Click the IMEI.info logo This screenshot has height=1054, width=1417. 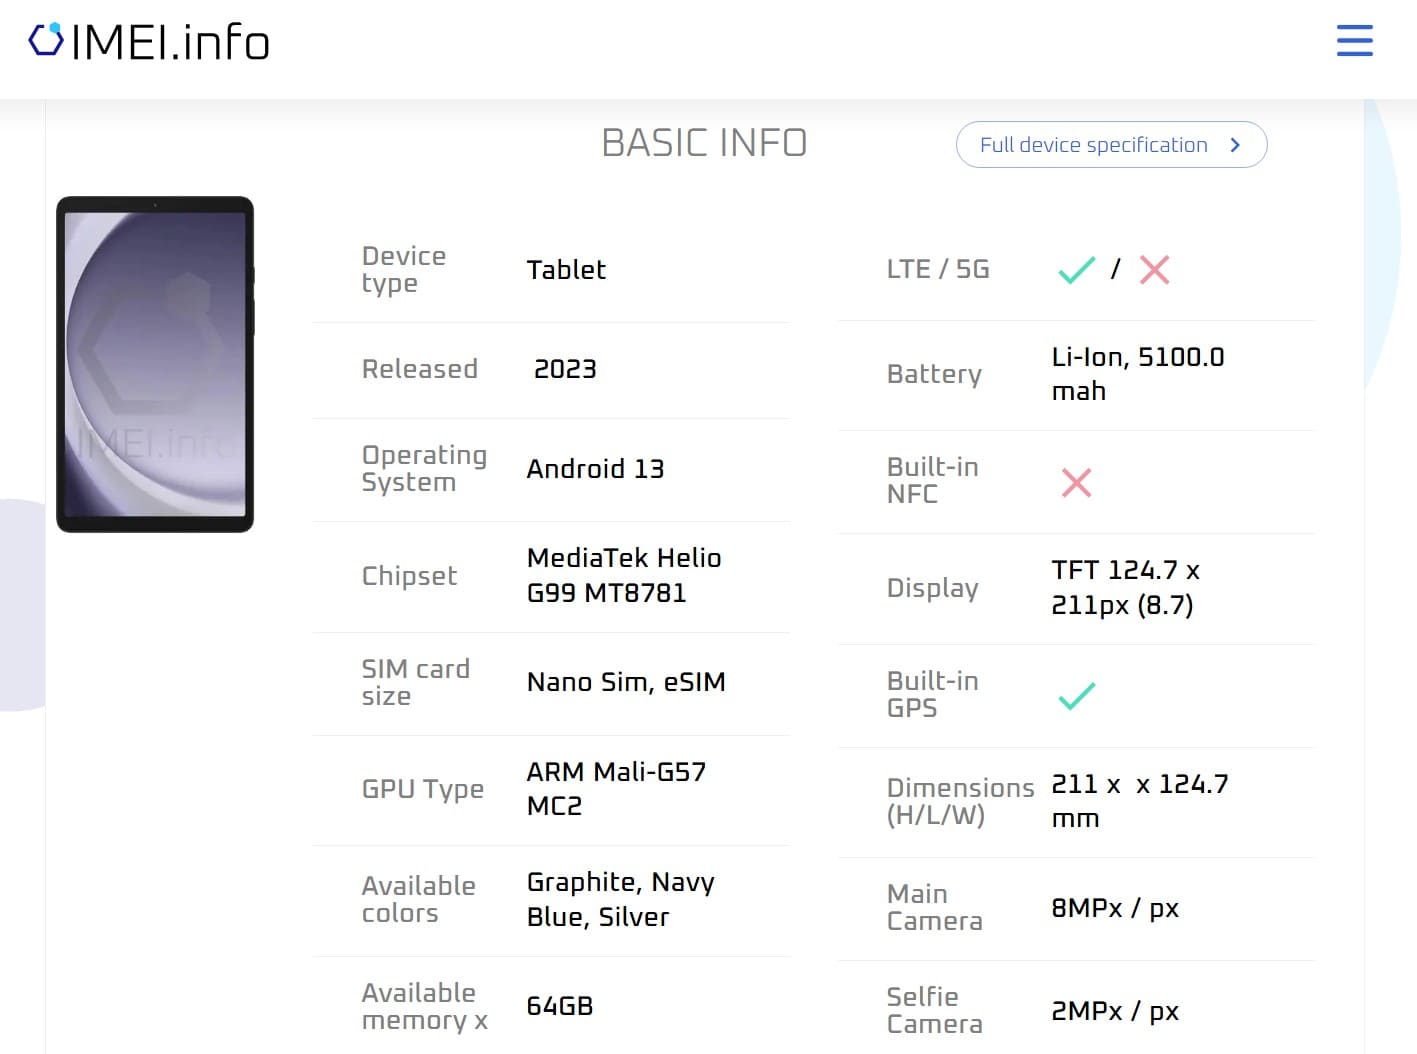[x=149, y=42]
